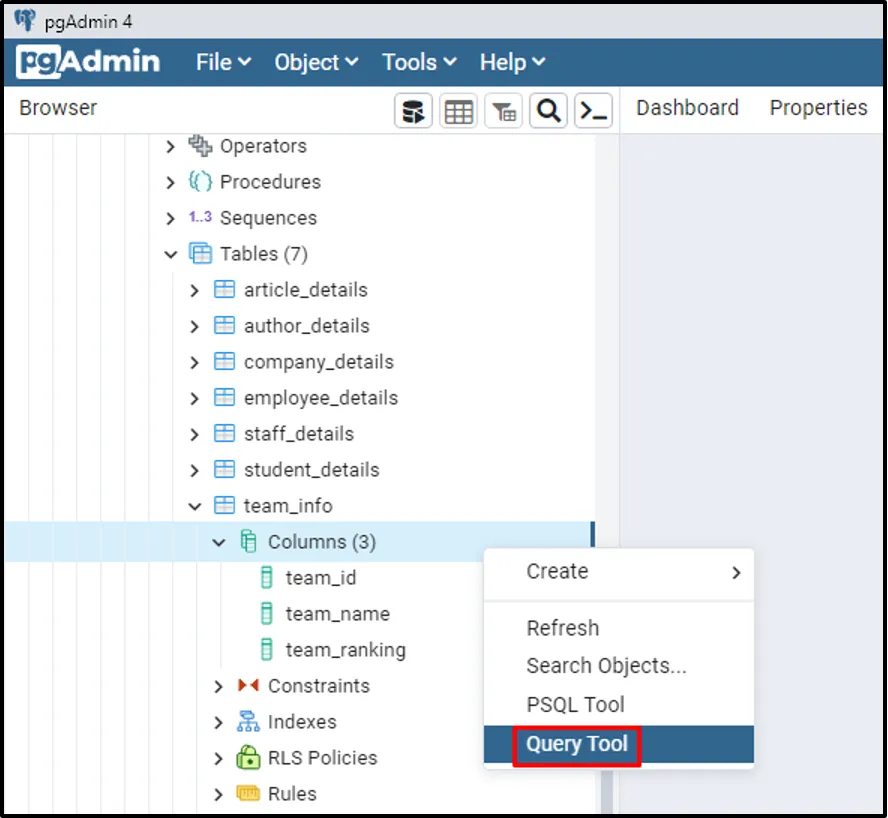Open Search Objects magnifier icon
888x818 pixels.
point(549,112)
